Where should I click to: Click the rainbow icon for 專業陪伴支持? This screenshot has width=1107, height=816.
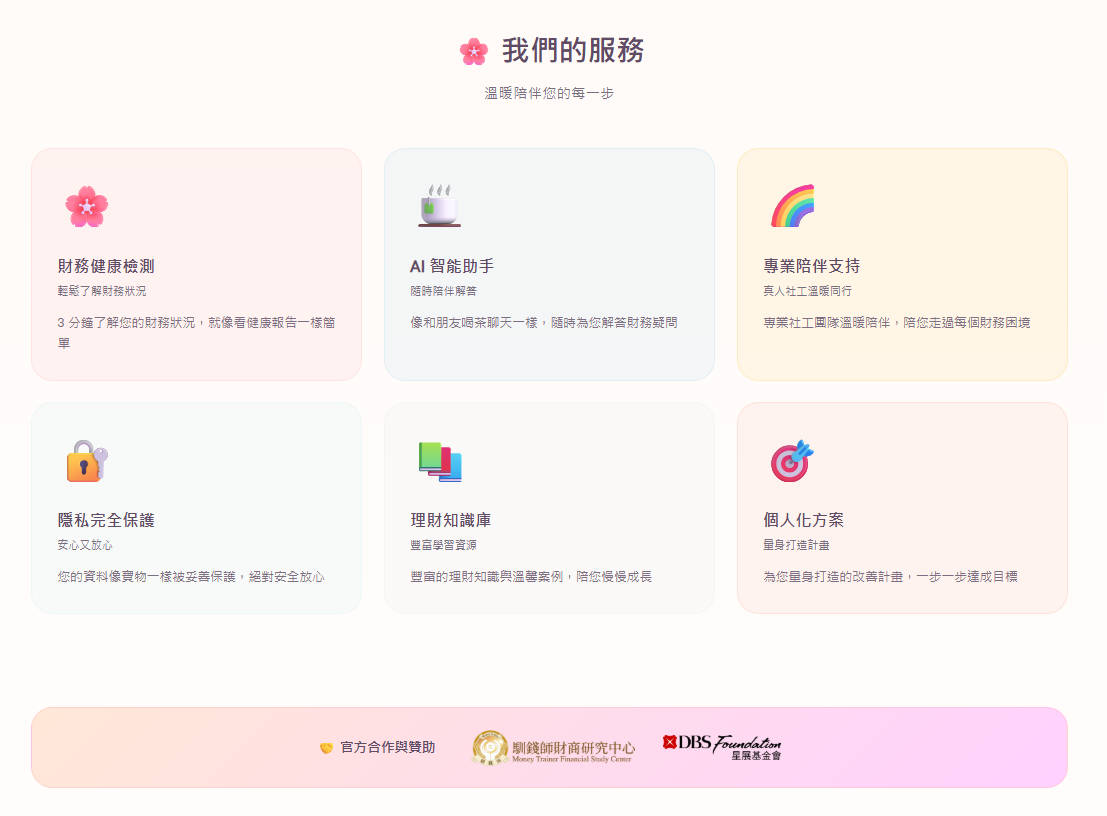click(x=792, y=206)
